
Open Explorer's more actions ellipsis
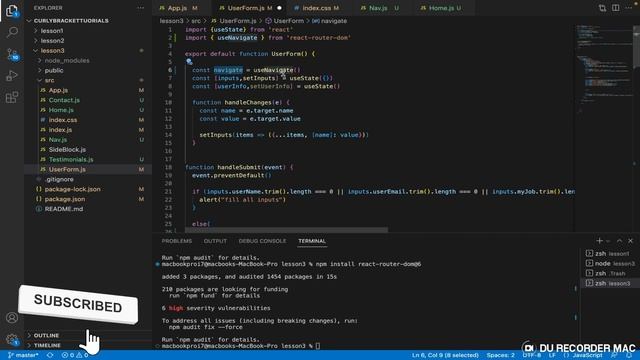pos(140,8)
